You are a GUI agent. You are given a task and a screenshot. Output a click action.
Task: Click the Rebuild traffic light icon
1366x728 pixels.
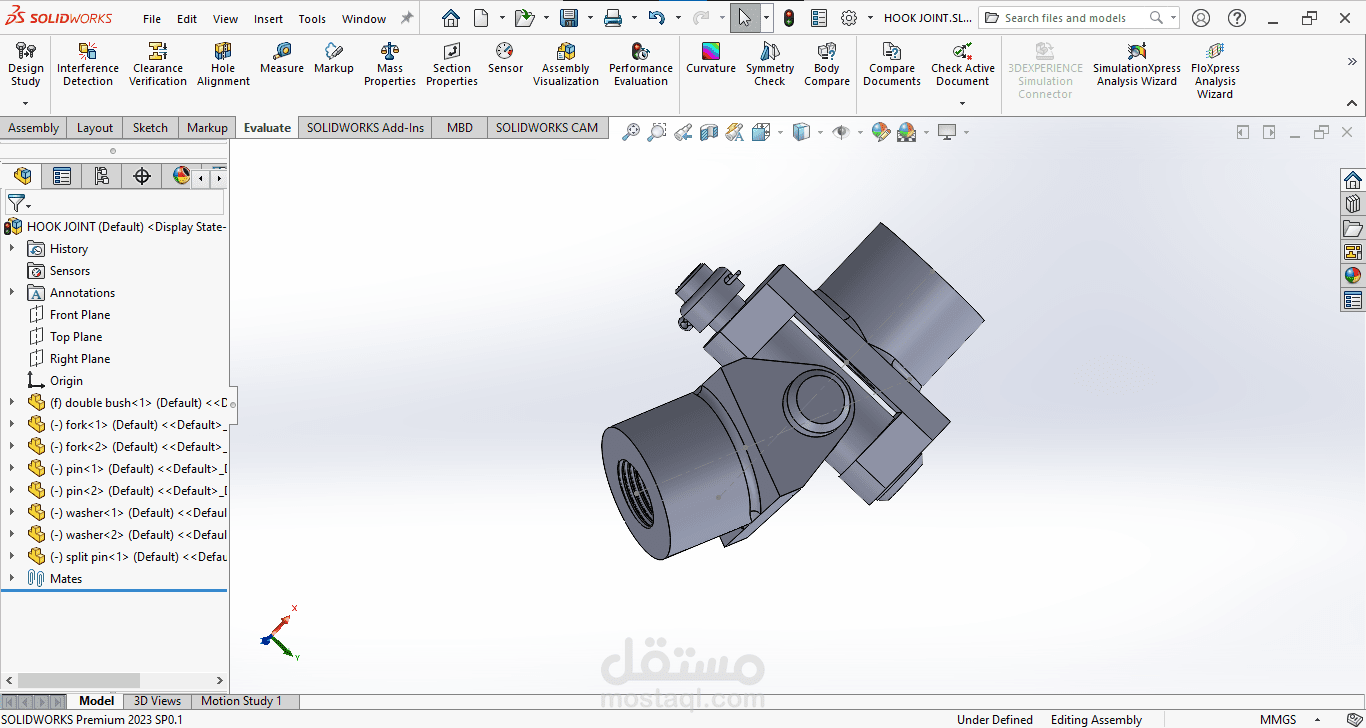click(789, 18)
